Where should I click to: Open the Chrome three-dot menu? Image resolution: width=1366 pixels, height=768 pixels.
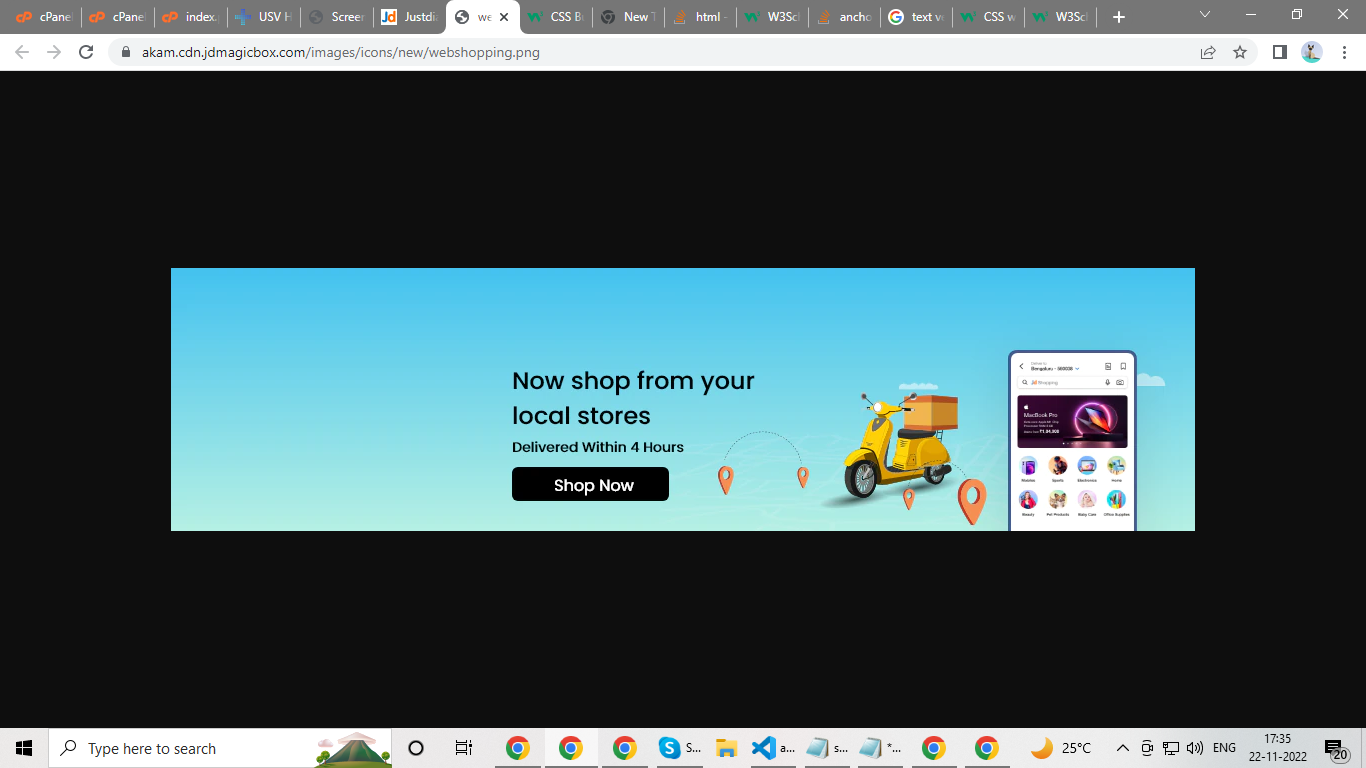[x=1343, y=52]
